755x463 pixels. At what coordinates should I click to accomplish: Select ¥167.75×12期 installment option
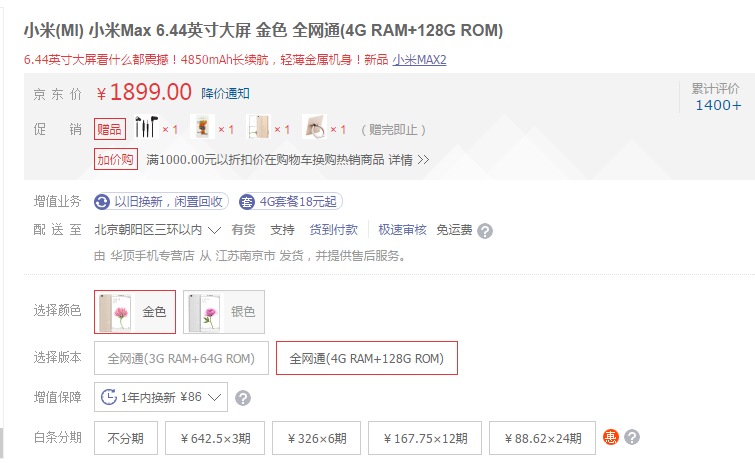pos(425,438)
